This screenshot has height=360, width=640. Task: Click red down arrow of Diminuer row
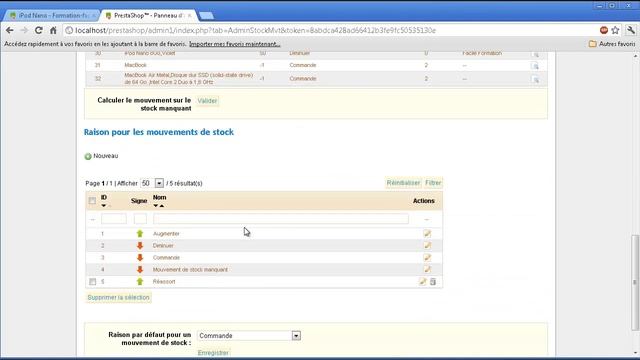[x=140, y=245]
